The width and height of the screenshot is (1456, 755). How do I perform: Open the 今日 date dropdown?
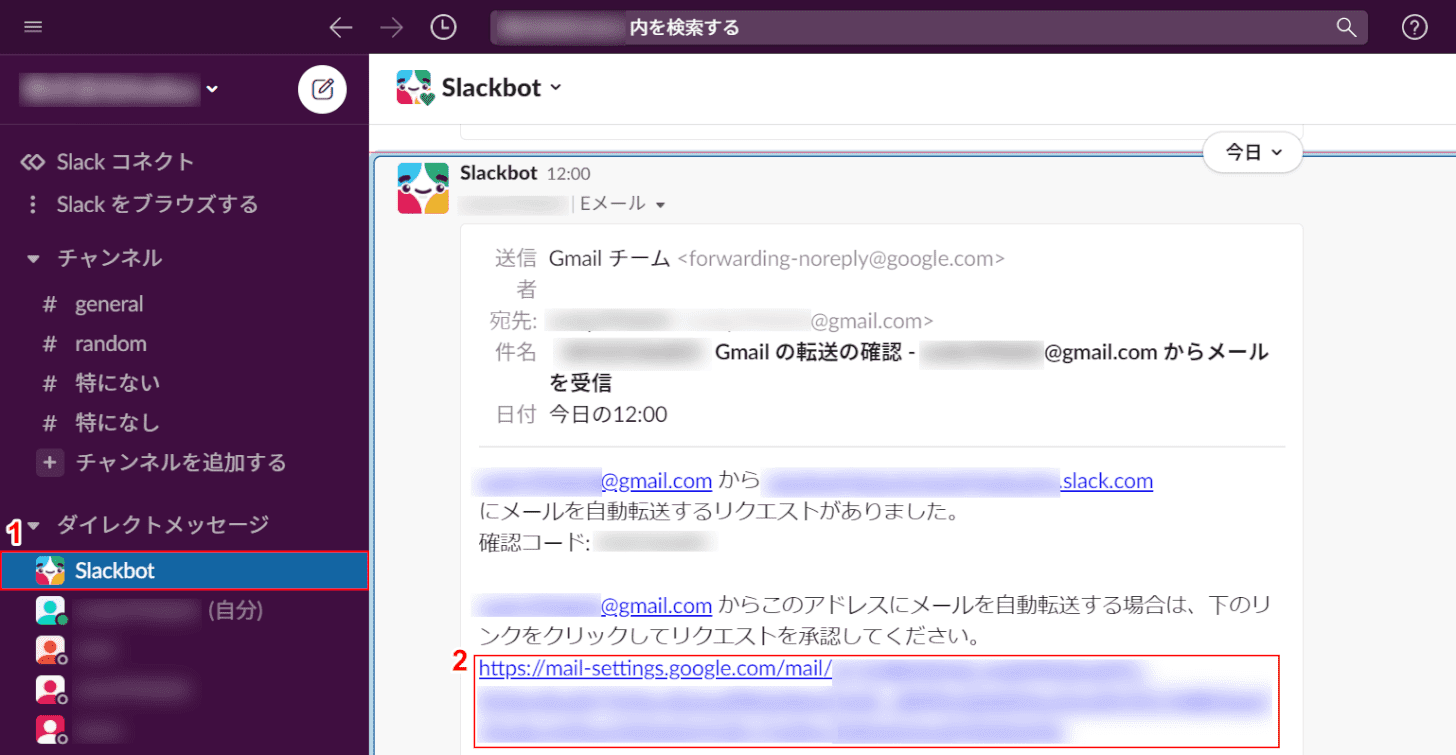1254,152
